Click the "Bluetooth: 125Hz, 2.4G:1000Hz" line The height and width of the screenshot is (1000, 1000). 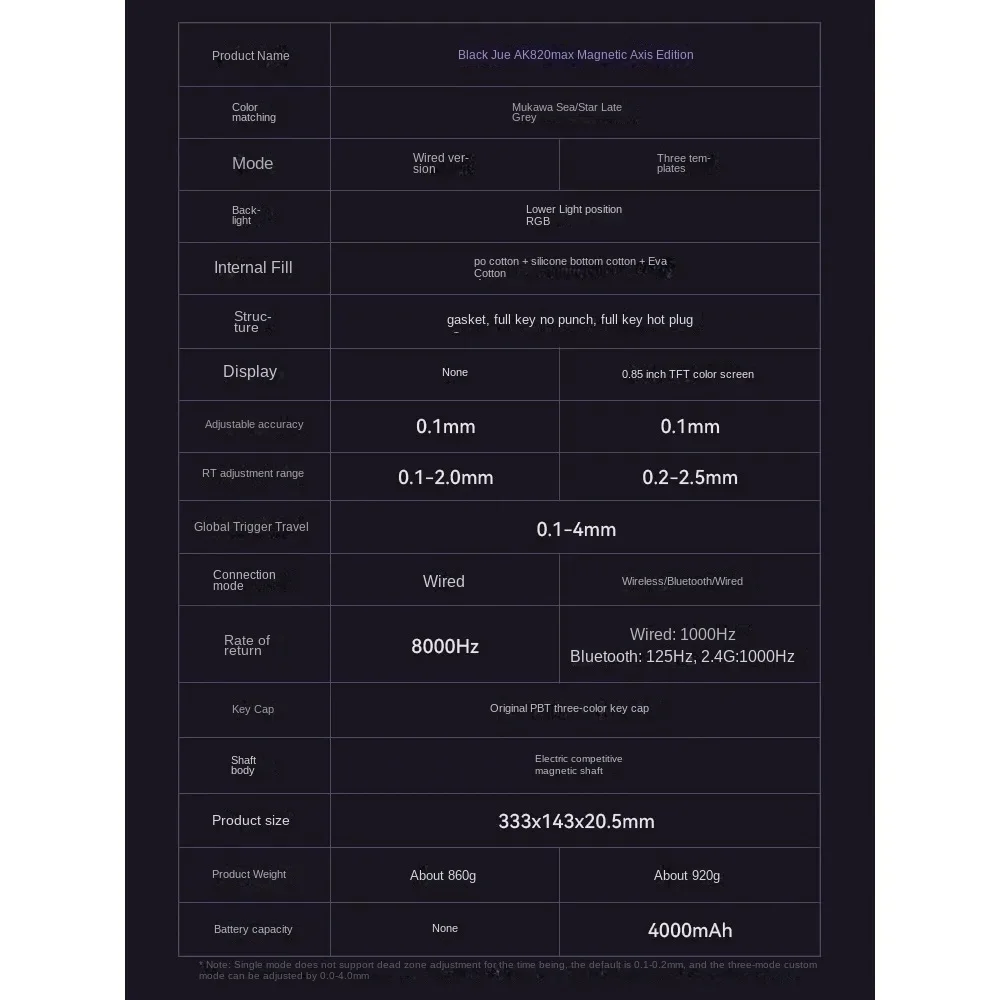coord(682,657)
